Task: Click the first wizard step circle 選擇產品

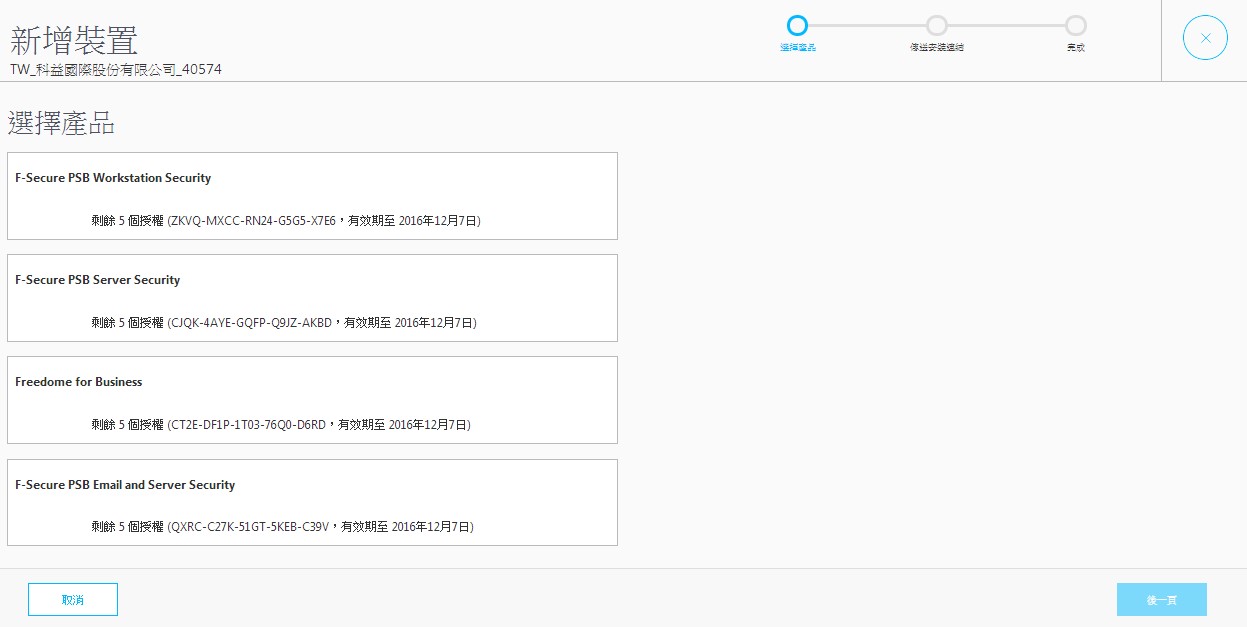Action: 797,26
